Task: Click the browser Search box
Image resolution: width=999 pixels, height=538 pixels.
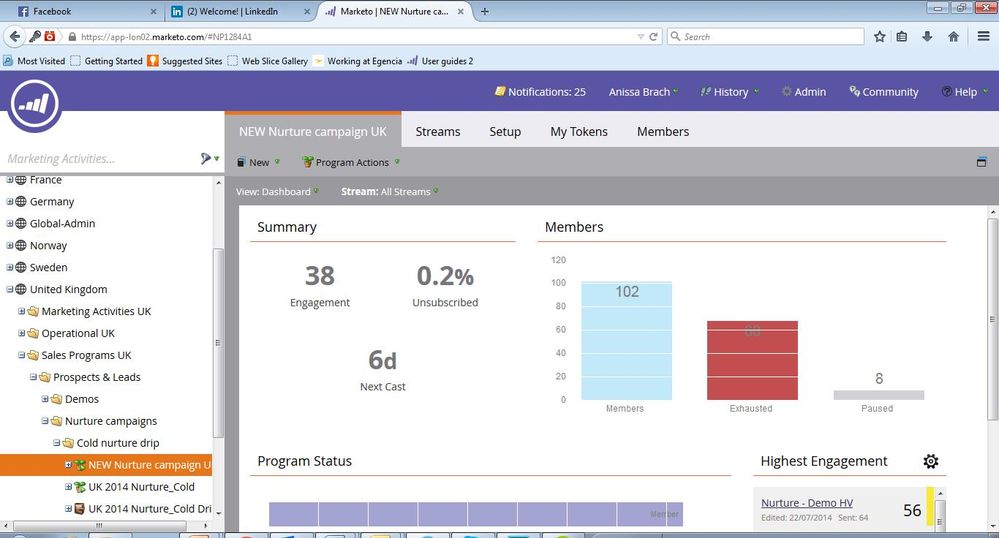Action: coord(765,37)
